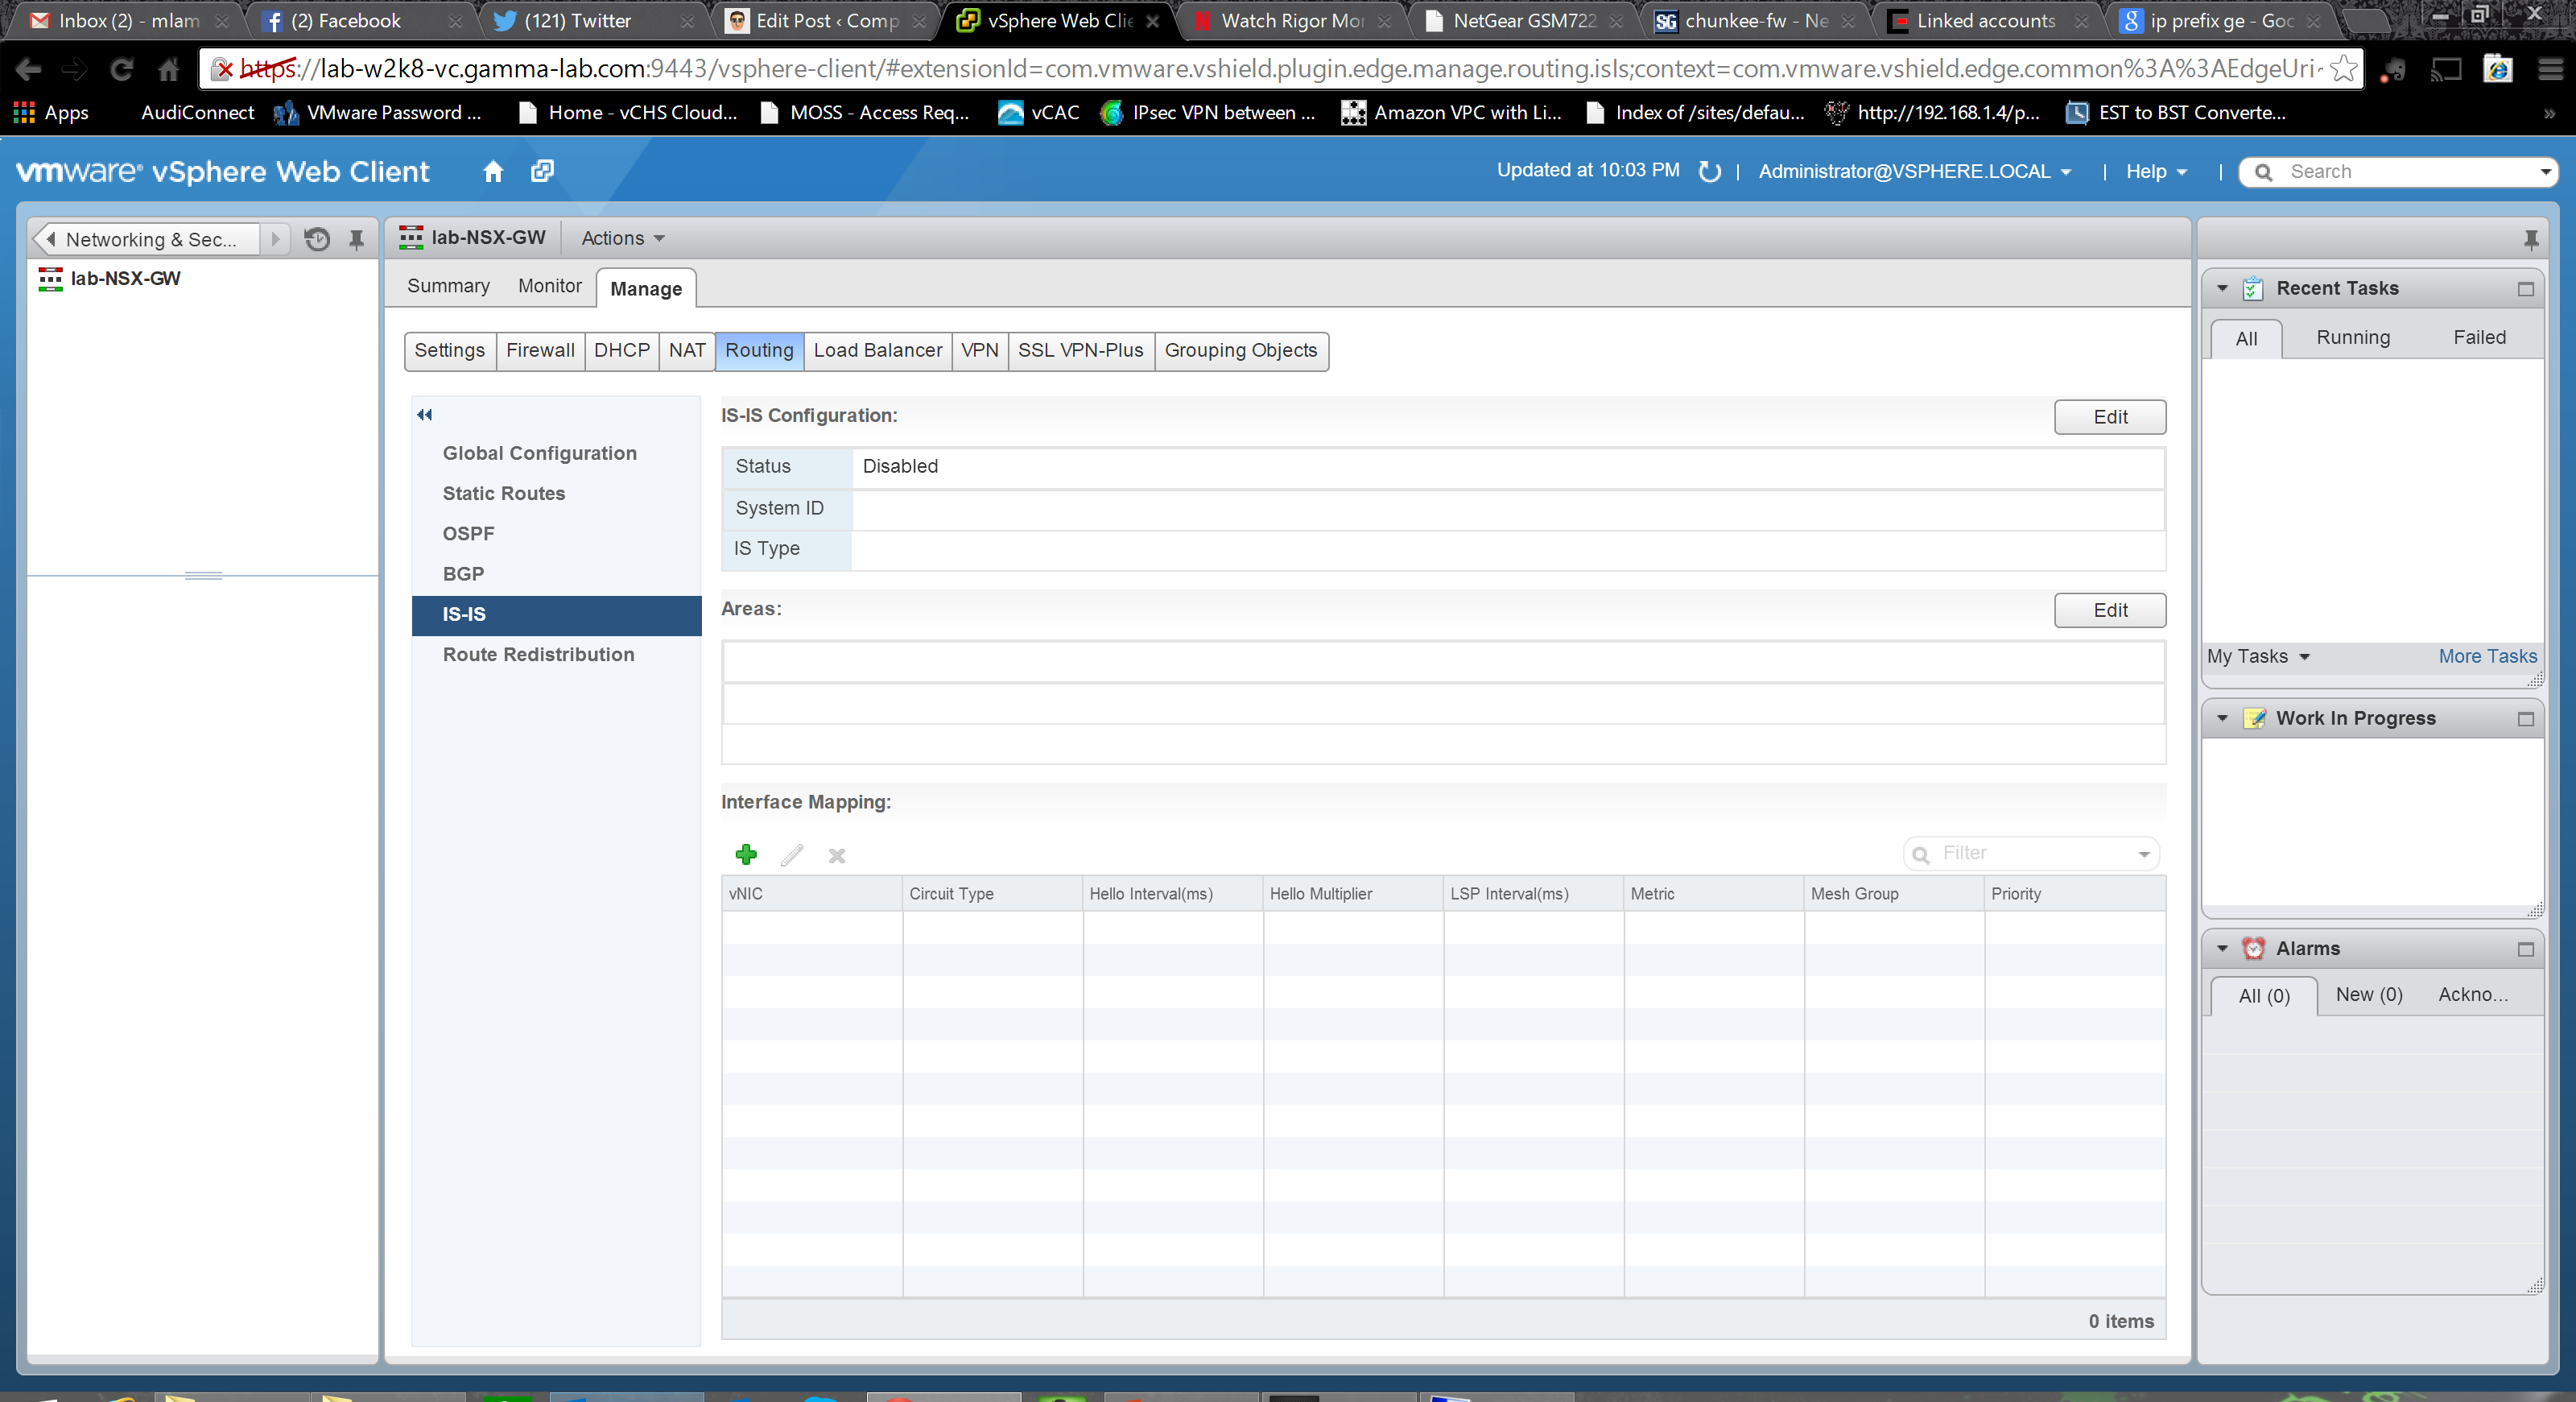This screenshot has height=1402, width=2576.
Task: Click the Filter input field
Action: 2030,853
